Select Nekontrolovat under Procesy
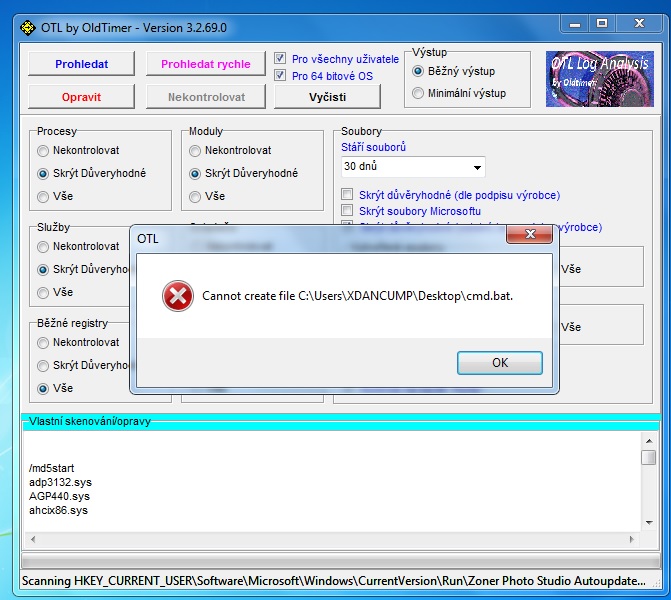The image size is (671, 600). click(x=43, y=151)
